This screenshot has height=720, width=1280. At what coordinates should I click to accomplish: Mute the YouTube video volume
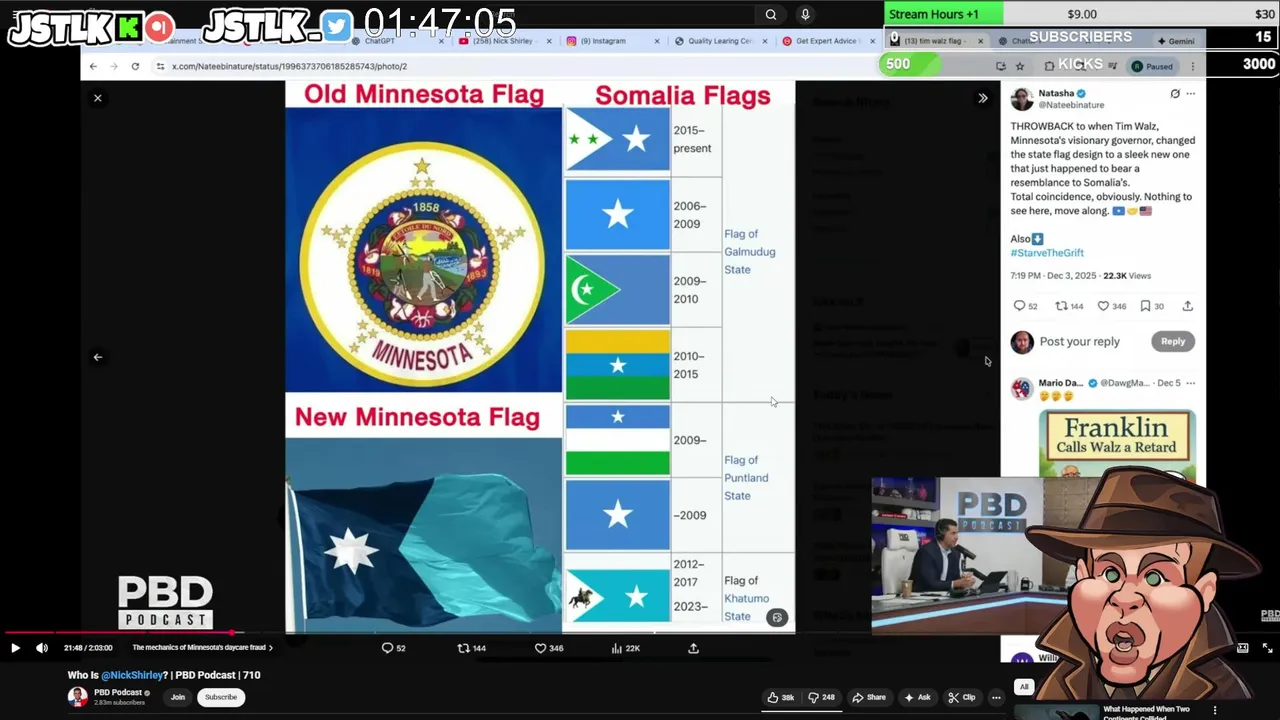click(42, 648)
